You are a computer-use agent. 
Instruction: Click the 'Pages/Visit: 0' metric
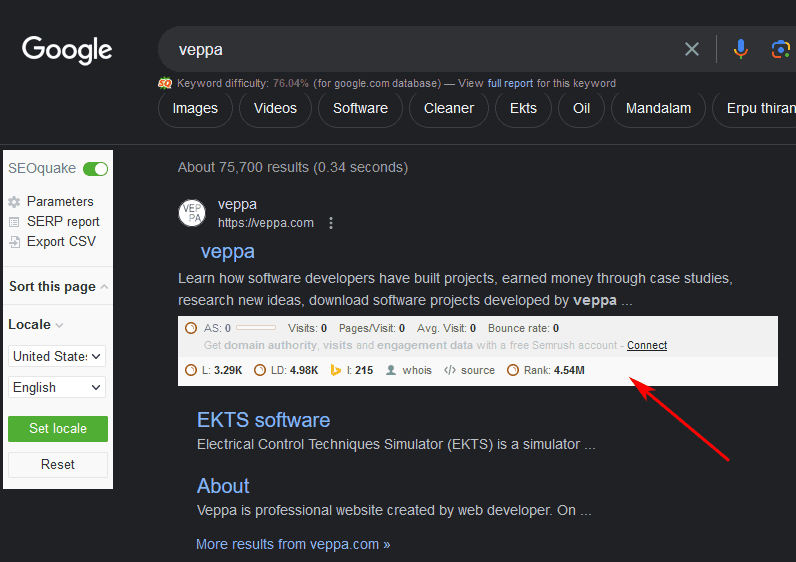[372, 328]
